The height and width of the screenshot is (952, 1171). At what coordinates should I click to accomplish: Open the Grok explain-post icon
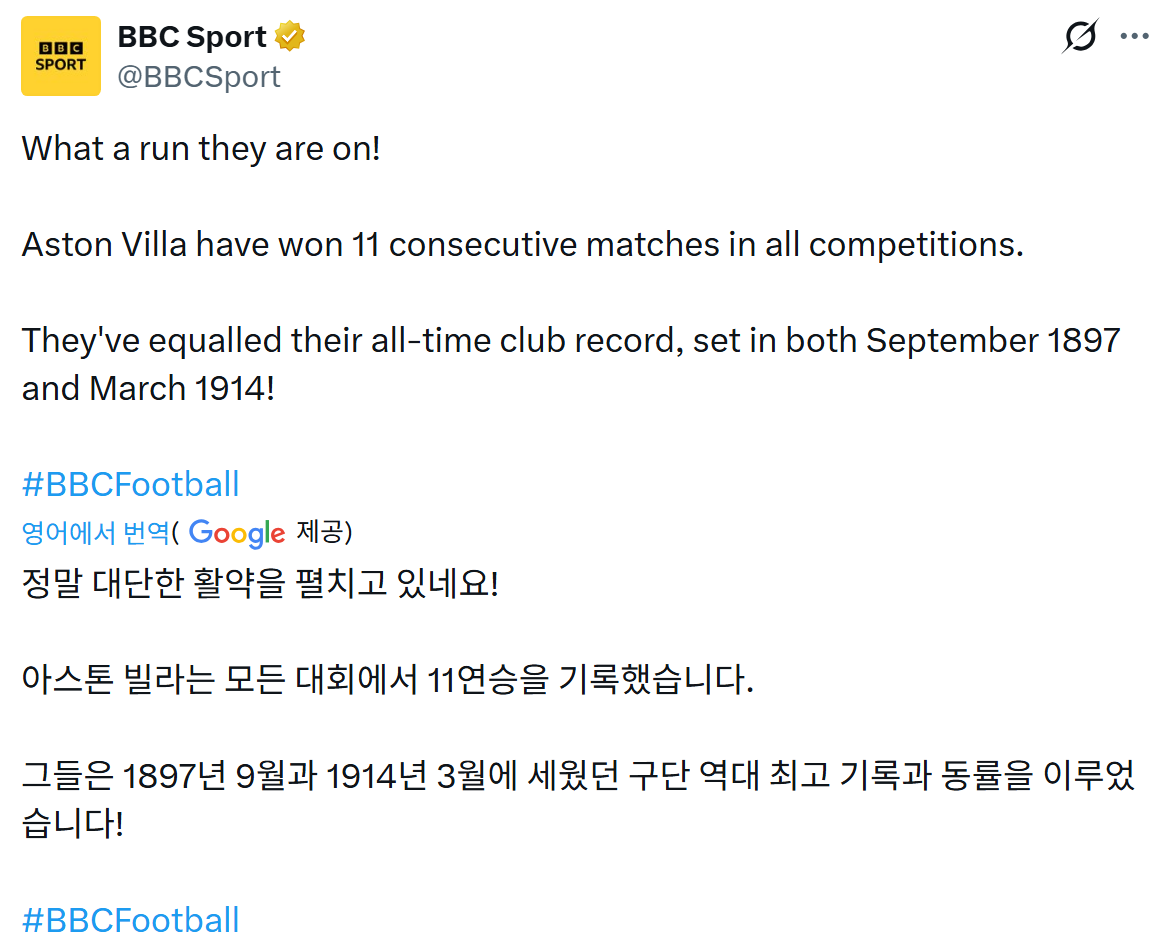click(x=1080, y=37)
